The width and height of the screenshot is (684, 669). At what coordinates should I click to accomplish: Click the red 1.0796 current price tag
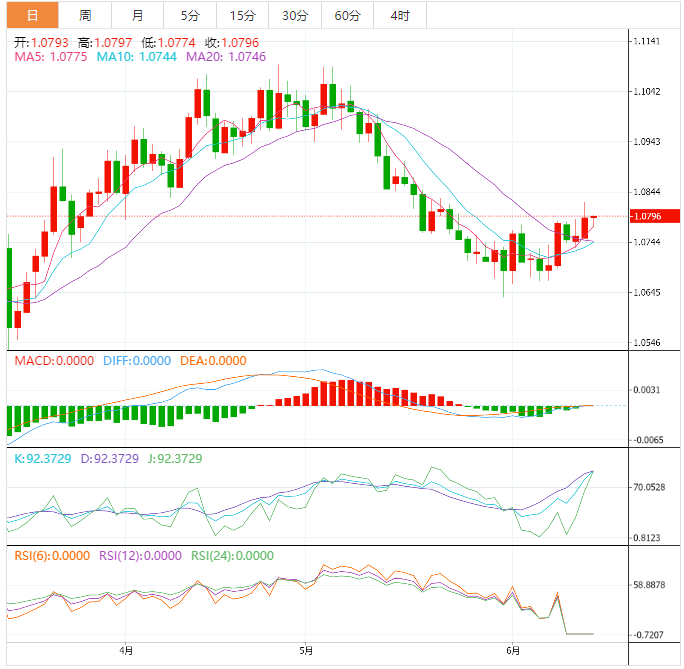point(655,216)
